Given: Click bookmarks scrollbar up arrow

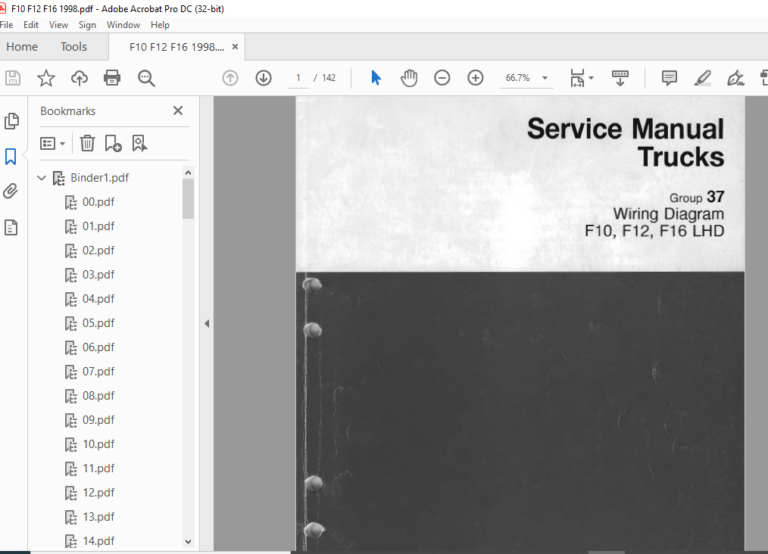Looking at the screenshot, I should (188, 172).
